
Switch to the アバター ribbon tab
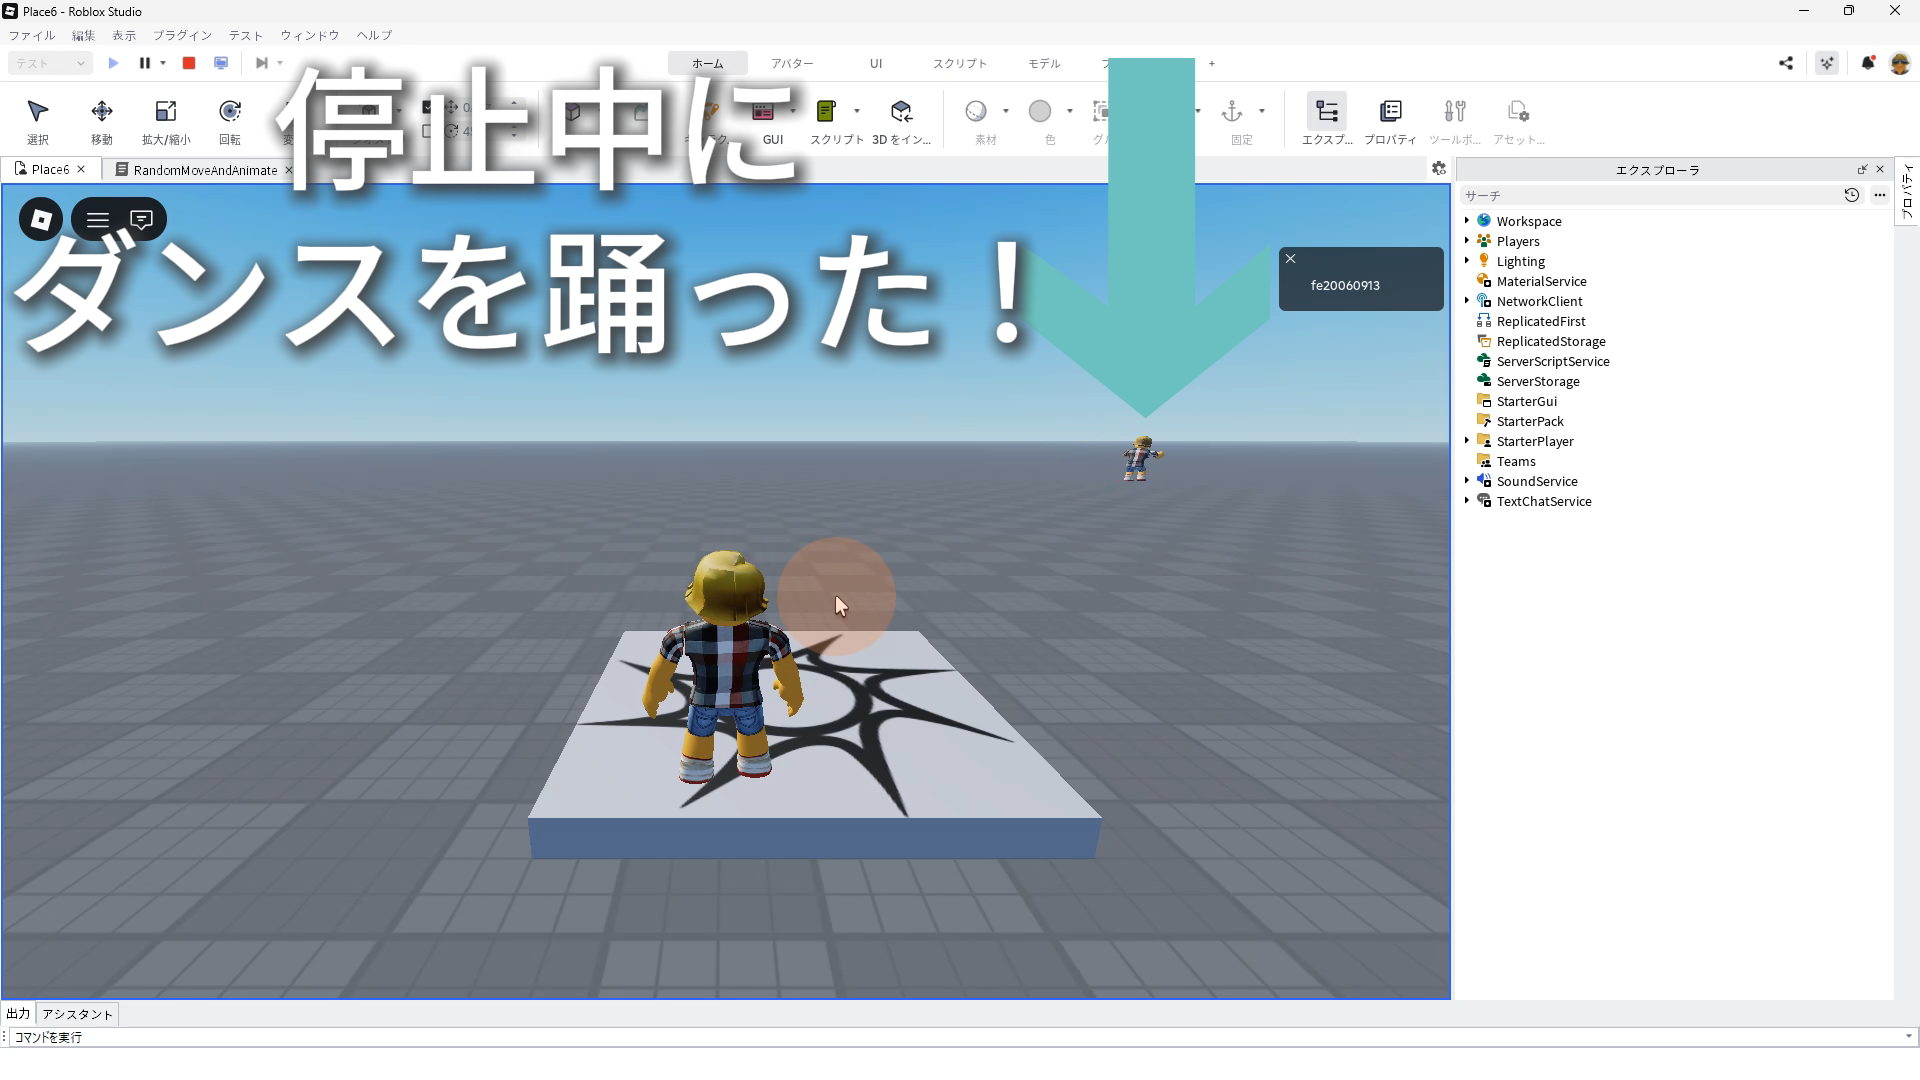792,63
